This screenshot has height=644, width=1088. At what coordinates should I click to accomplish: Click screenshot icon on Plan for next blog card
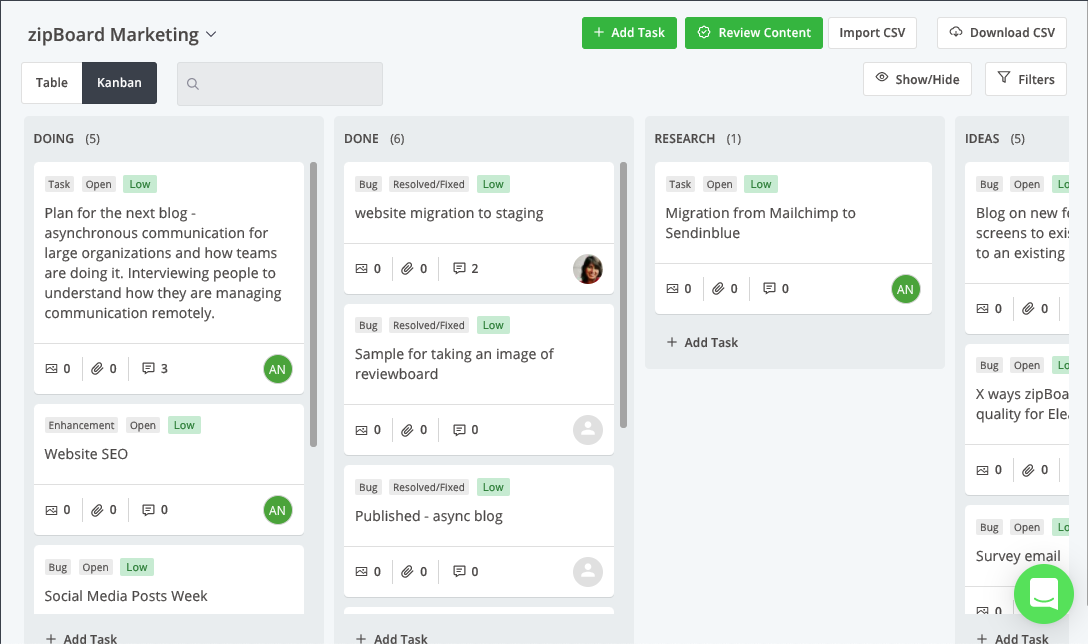(x=51, y=368)
